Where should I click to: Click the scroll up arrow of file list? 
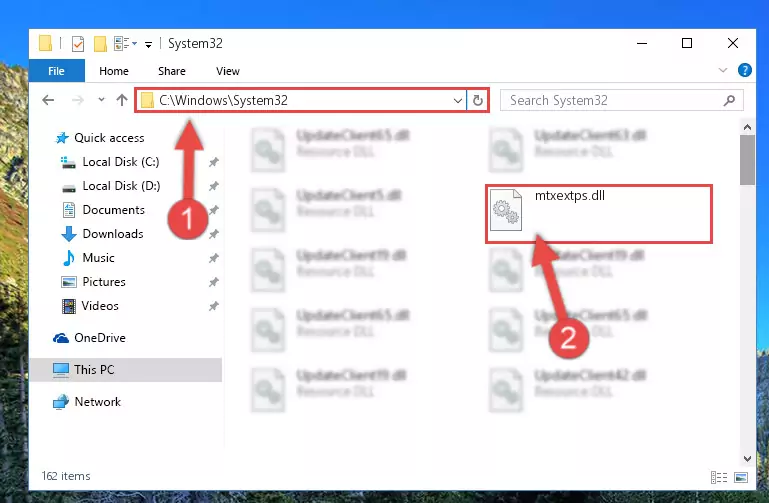pyautogui.click(x=747, y=127)
